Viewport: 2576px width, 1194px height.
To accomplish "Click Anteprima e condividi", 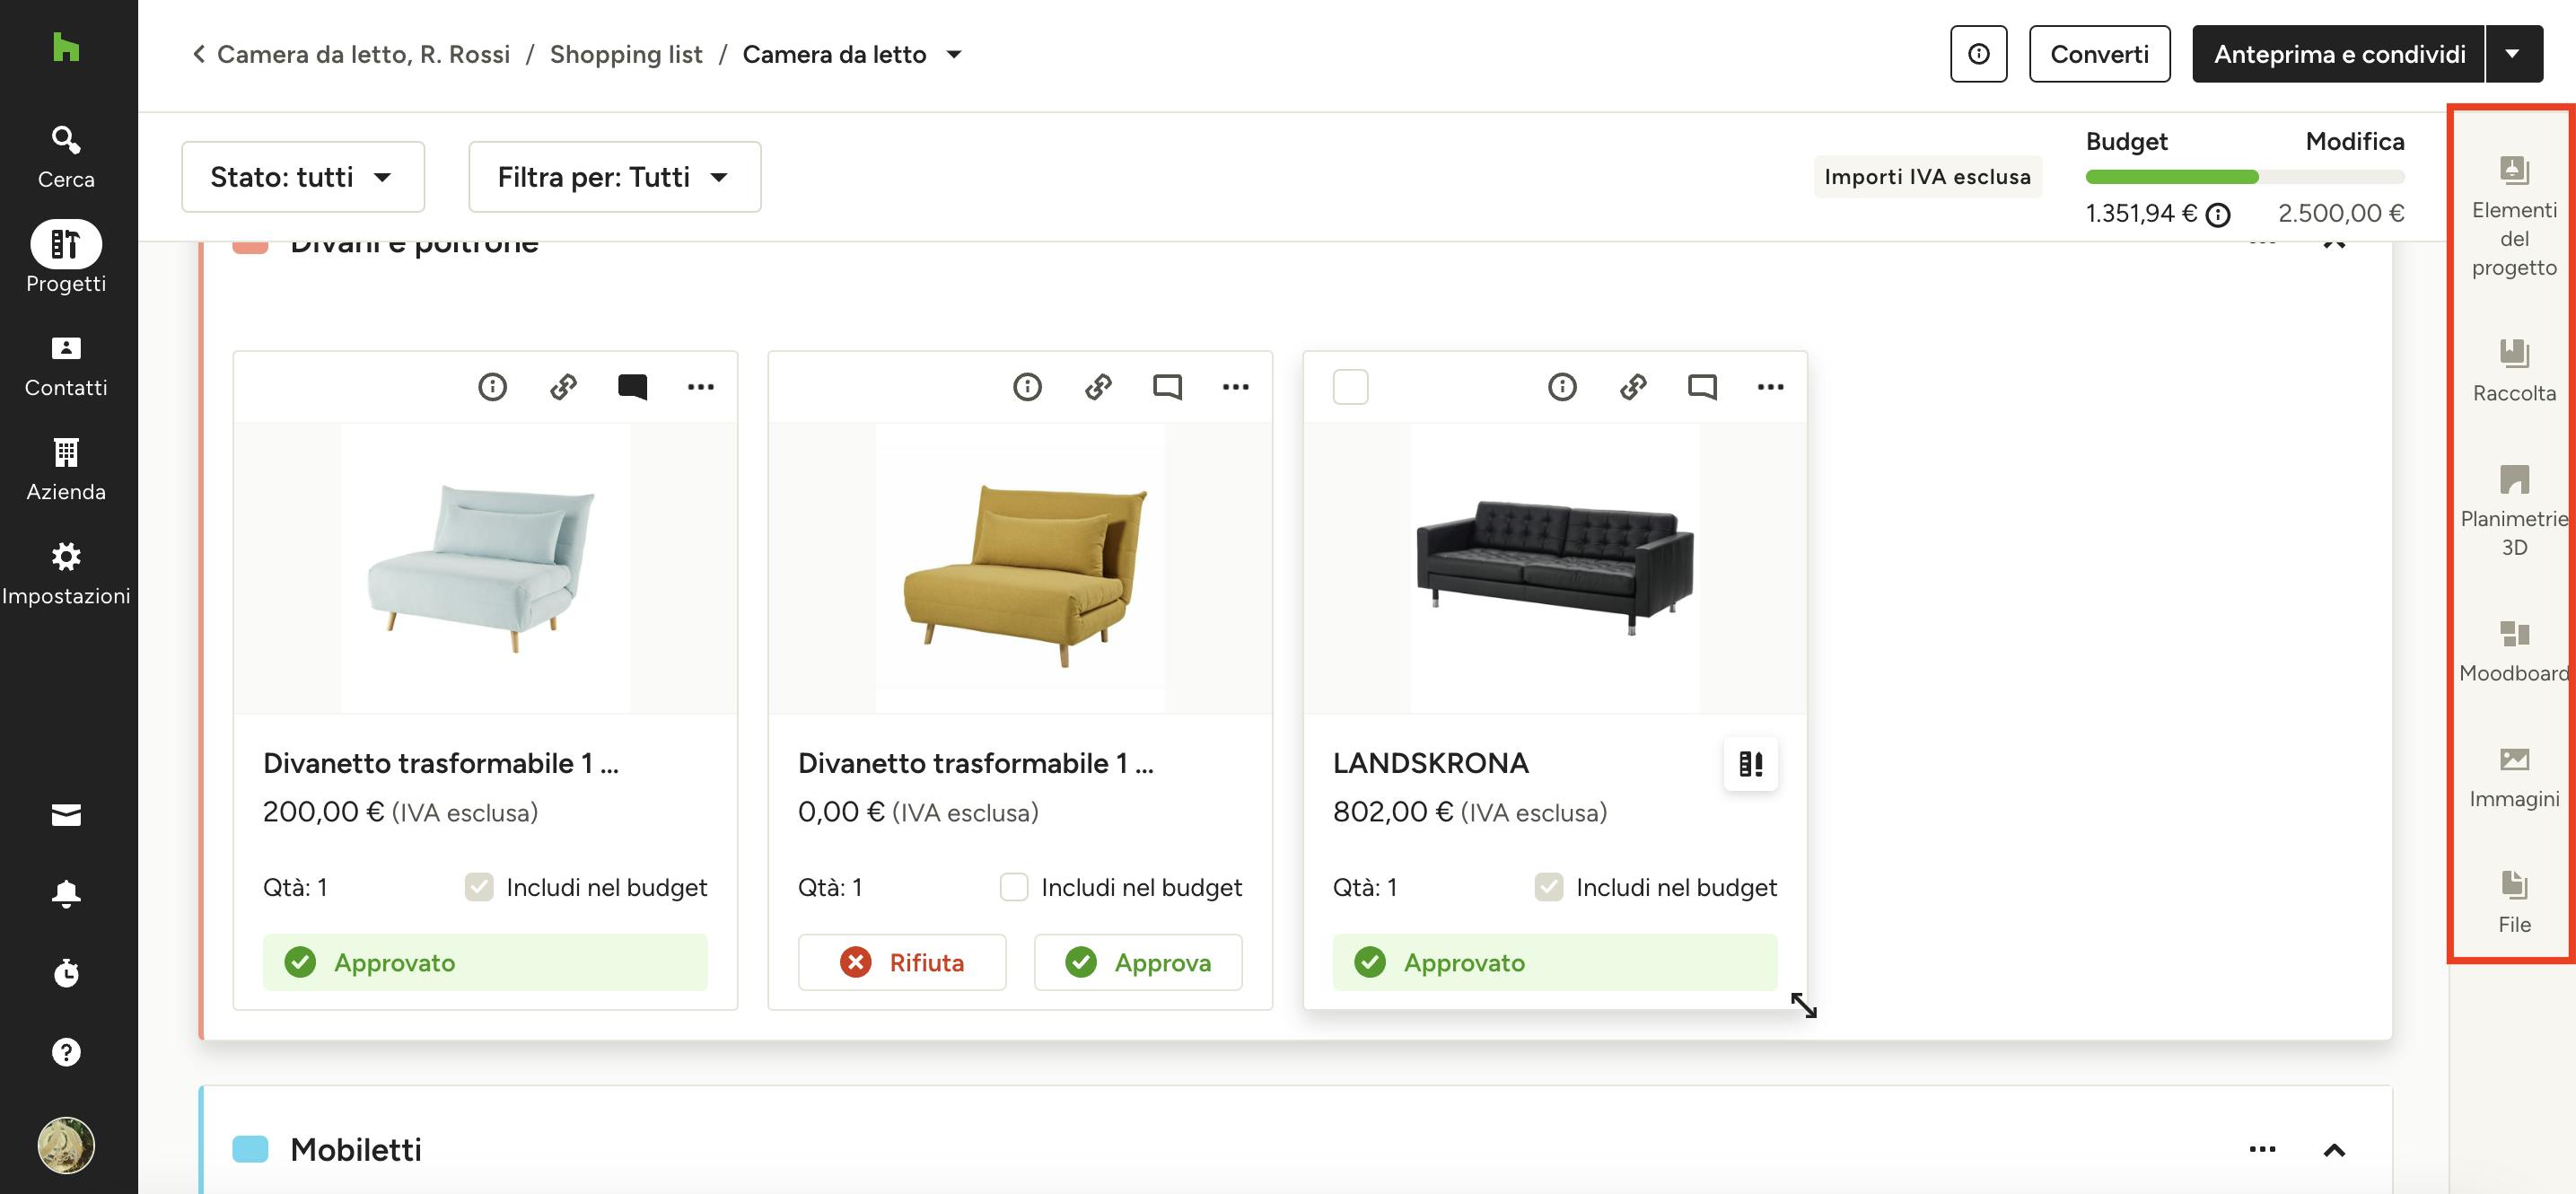I will [2339, 54].
